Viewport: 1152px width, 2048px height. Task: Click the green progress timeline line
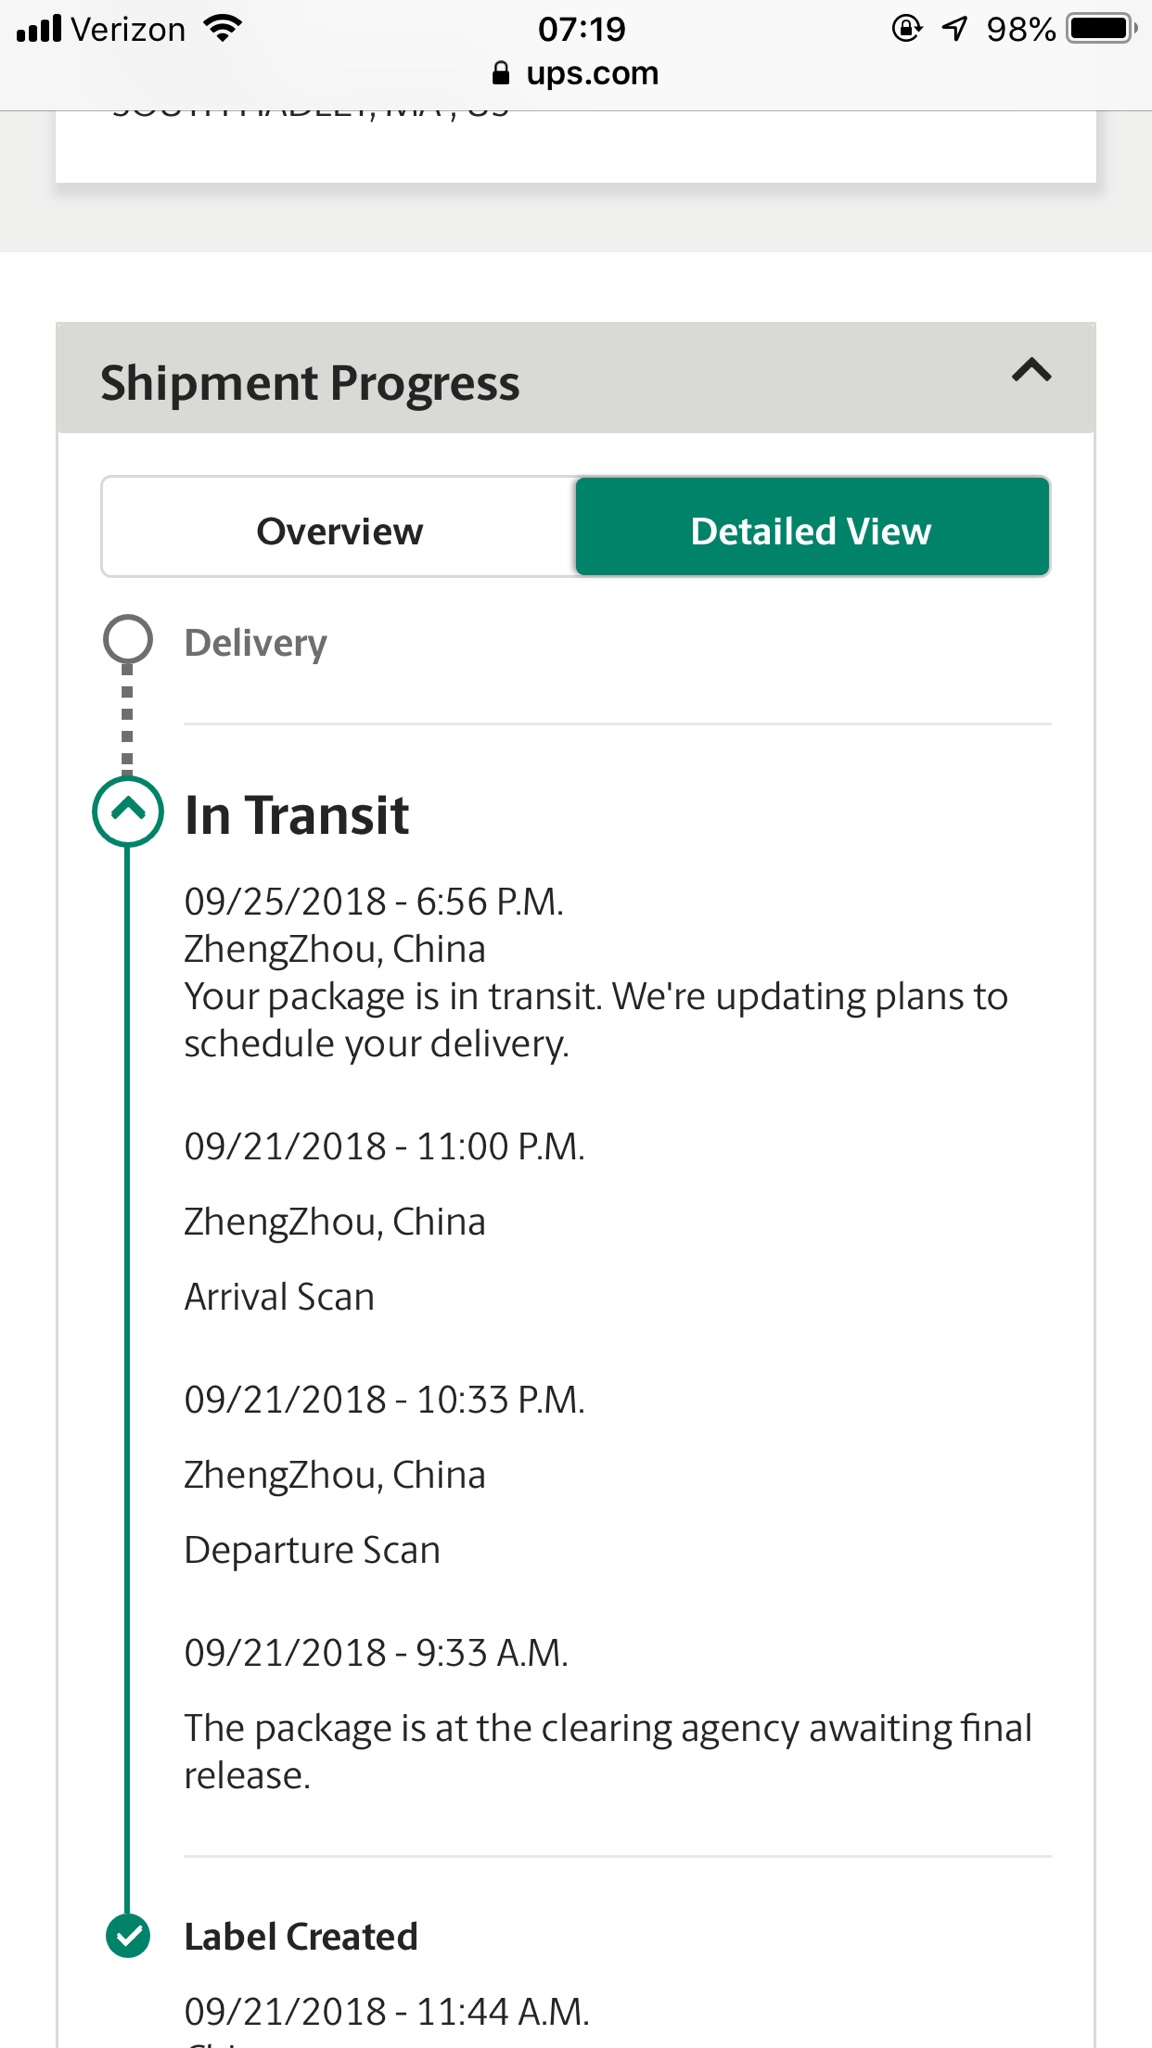[127, 1380]
